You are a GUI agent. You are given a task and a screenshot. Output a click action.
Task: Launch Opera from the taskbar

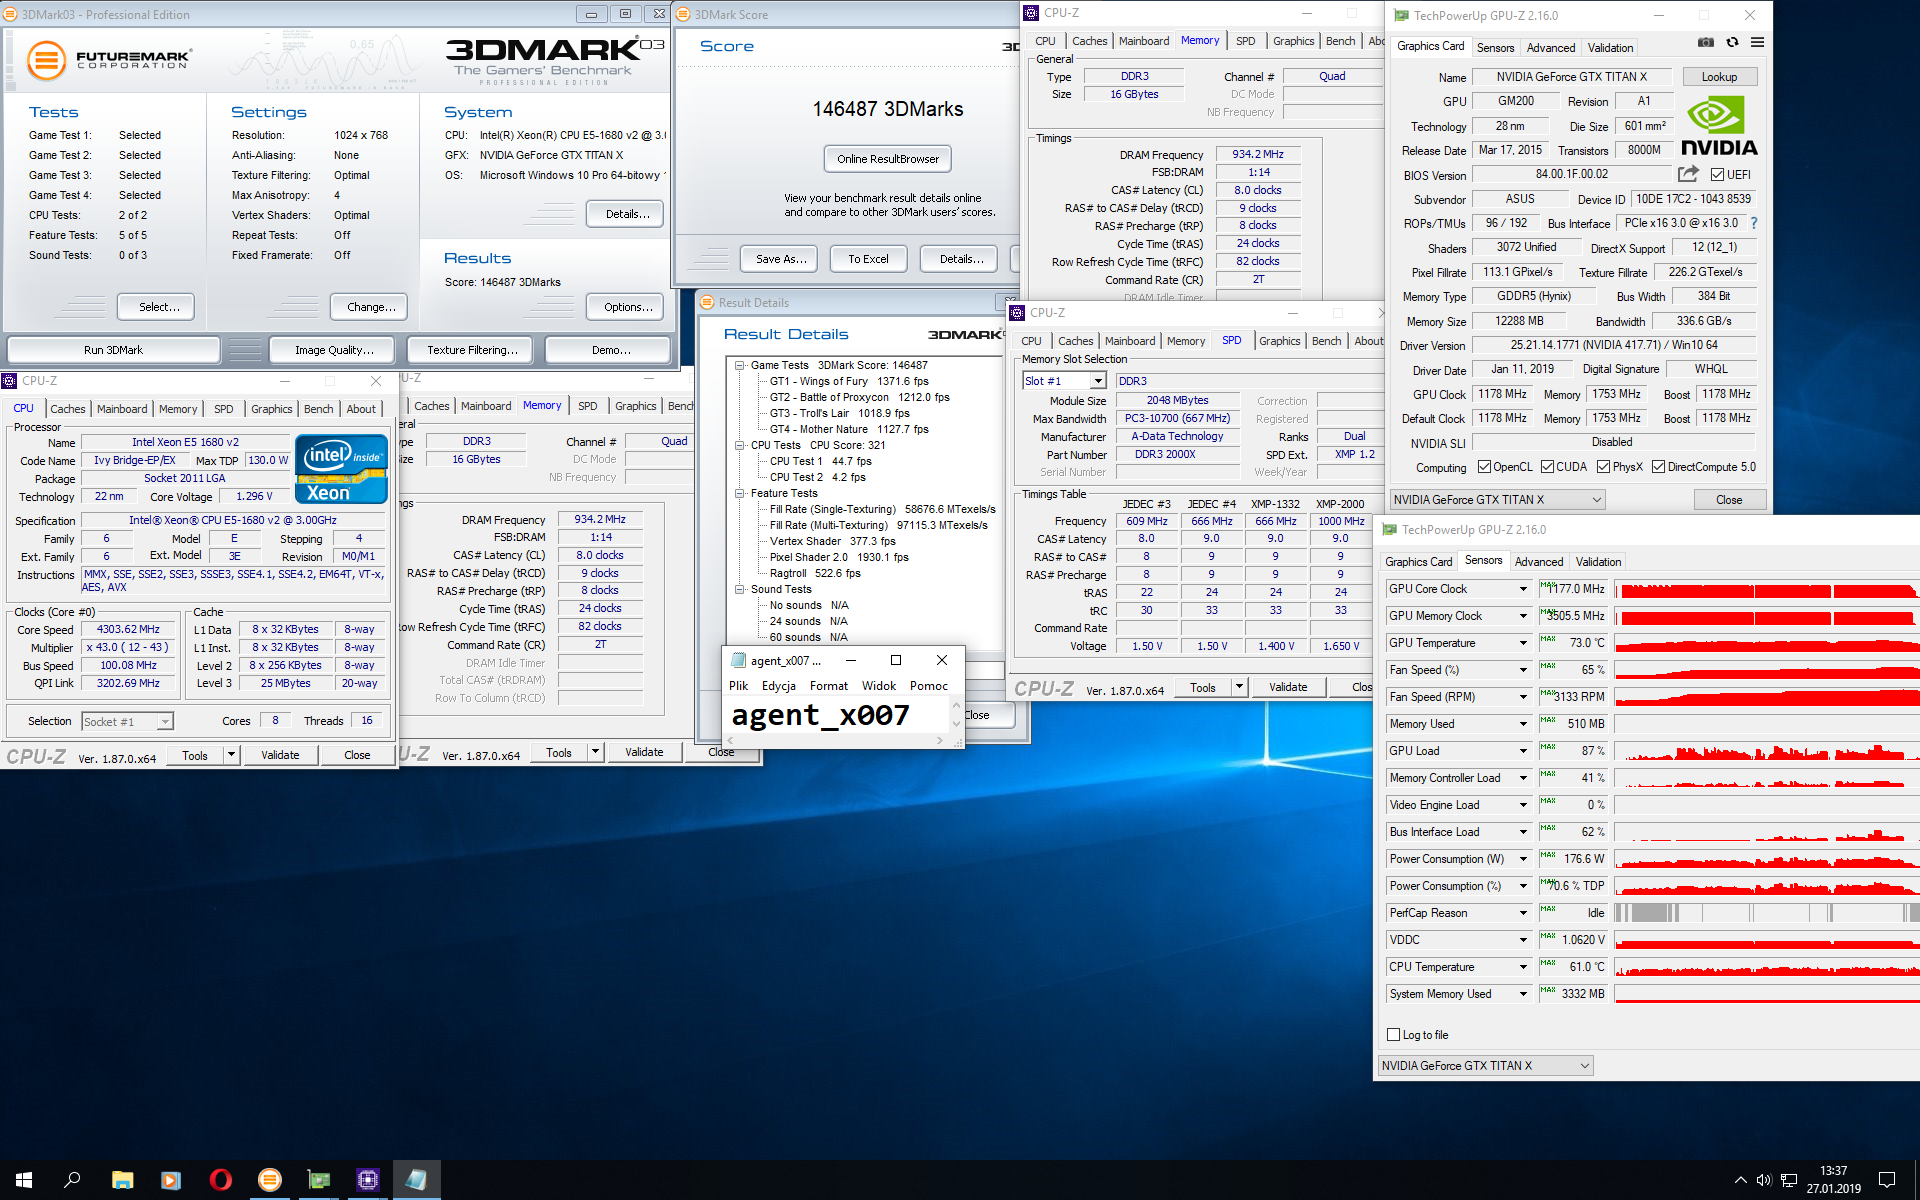coord(220,1180)
